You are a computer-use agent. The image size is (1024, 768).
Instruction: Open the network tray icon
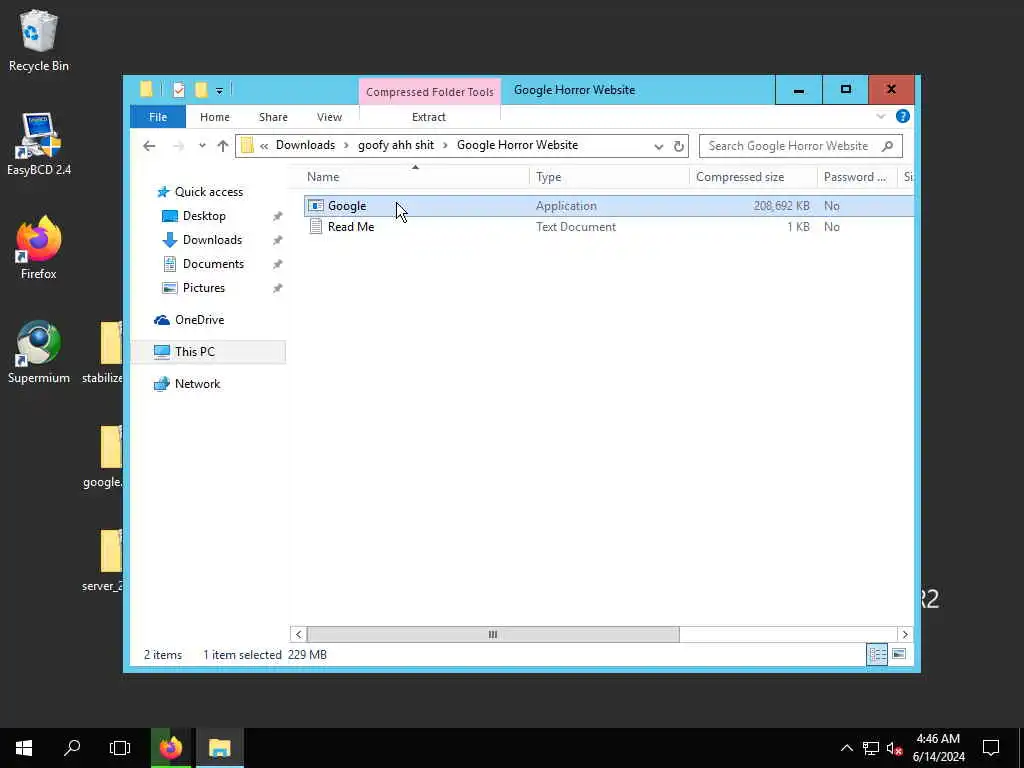coord(871,748)
